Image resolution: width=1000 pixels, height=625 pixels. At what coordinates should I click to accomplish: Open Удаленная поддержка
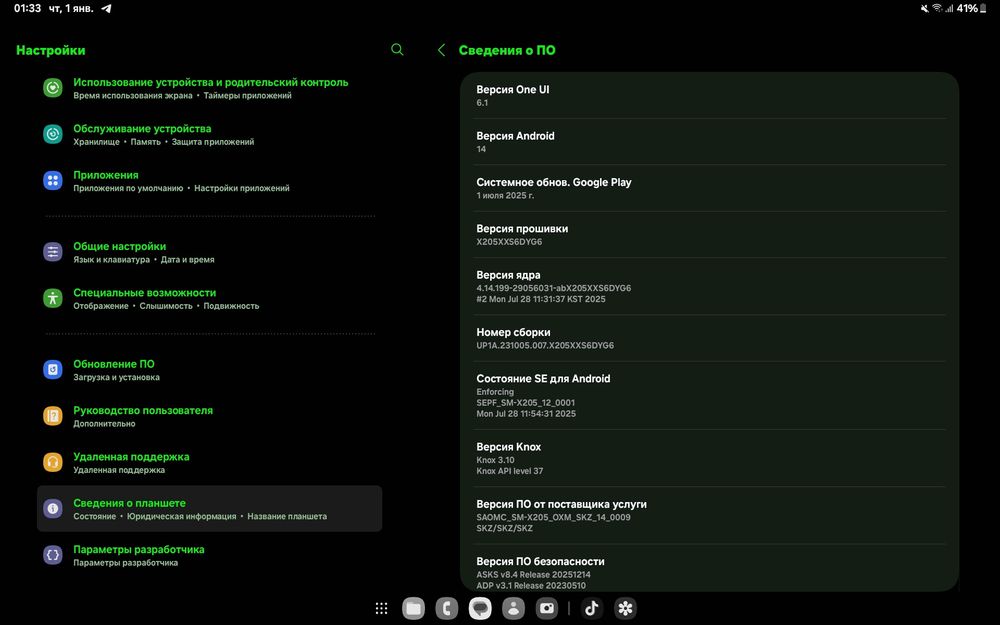(x=210, y=462)
